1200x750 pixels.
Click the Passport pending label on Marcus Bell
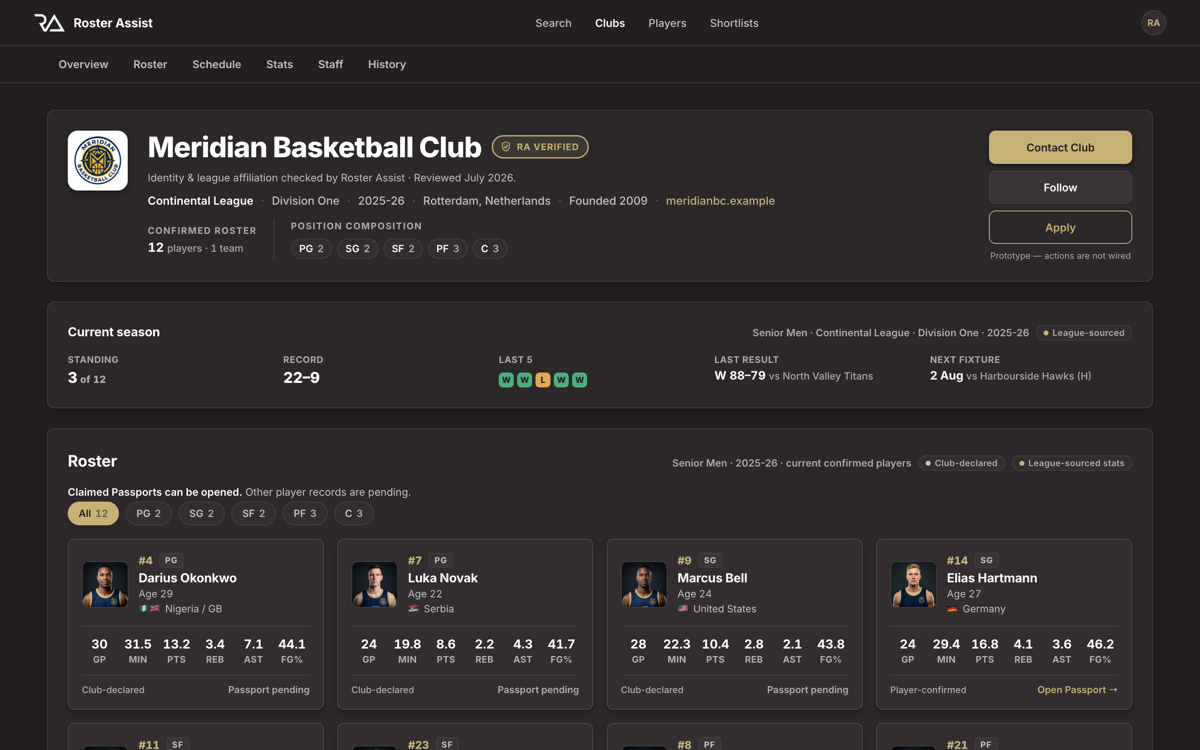(807, 690)
